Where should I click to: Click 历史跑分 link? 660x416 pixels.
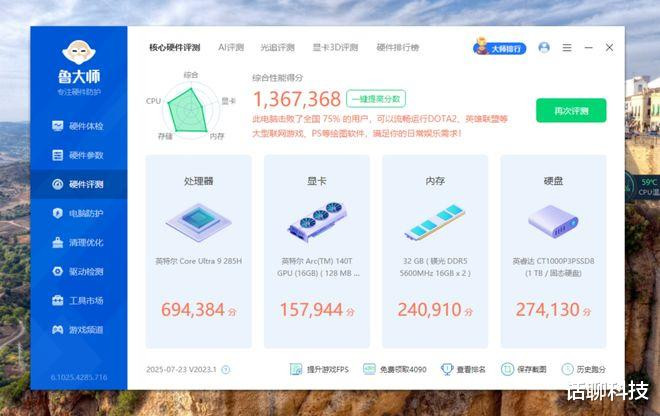coord(584,369)
